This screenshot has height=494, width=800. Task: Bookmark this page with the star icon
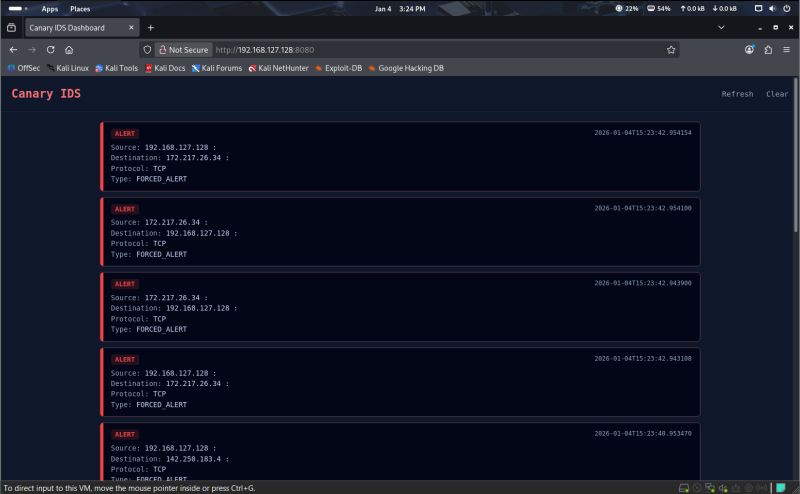pyautogui.click(x=671, y=50)
